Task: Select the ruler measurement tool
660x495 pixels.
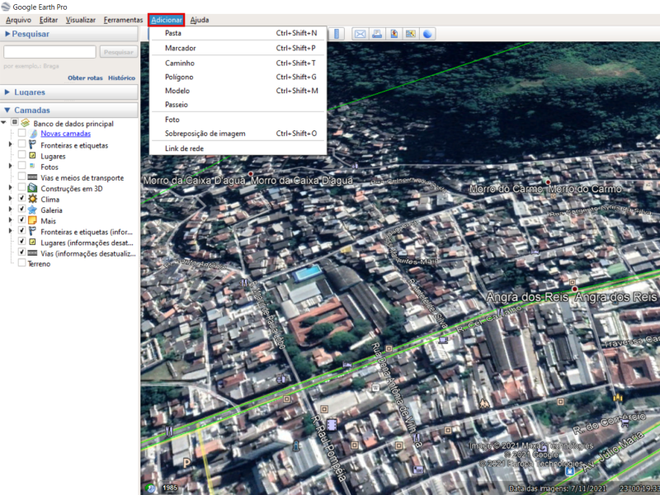Action: [x=337, y=34]
